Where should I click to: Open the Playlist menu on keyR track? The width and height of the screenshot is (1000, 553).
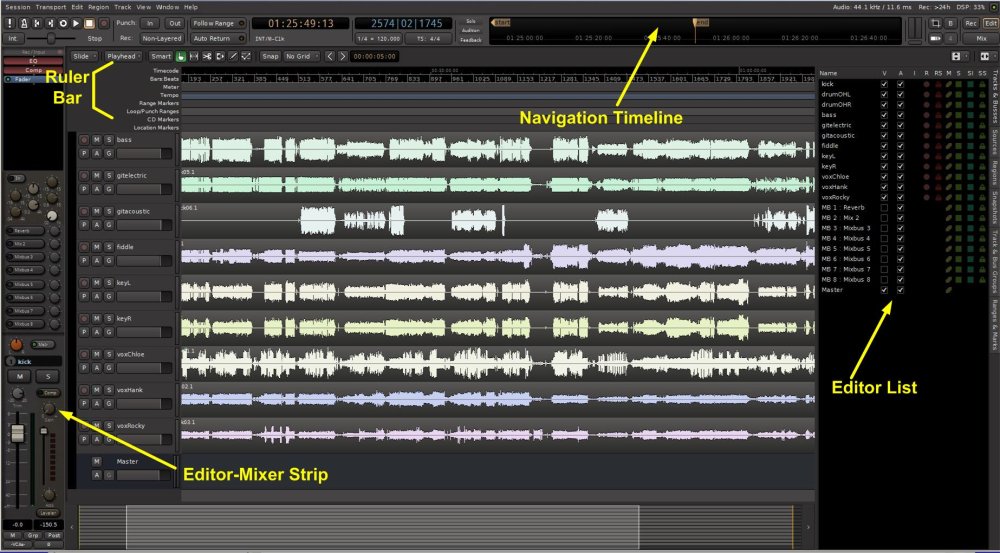[84, 332]
